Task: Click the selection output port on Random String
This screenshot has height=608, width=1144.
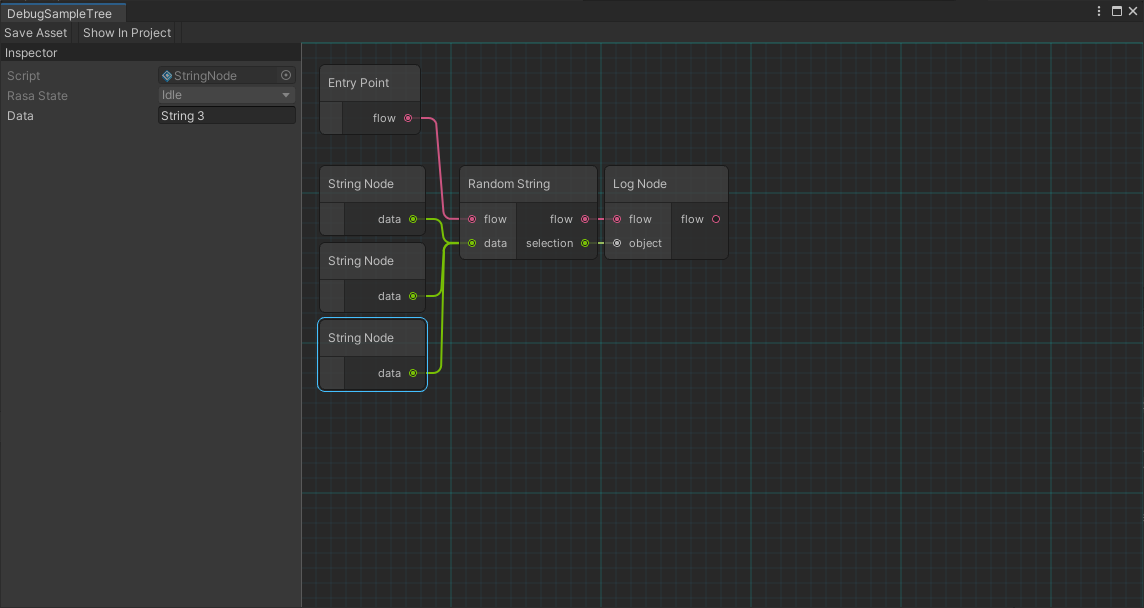Action: click(586, 243)
